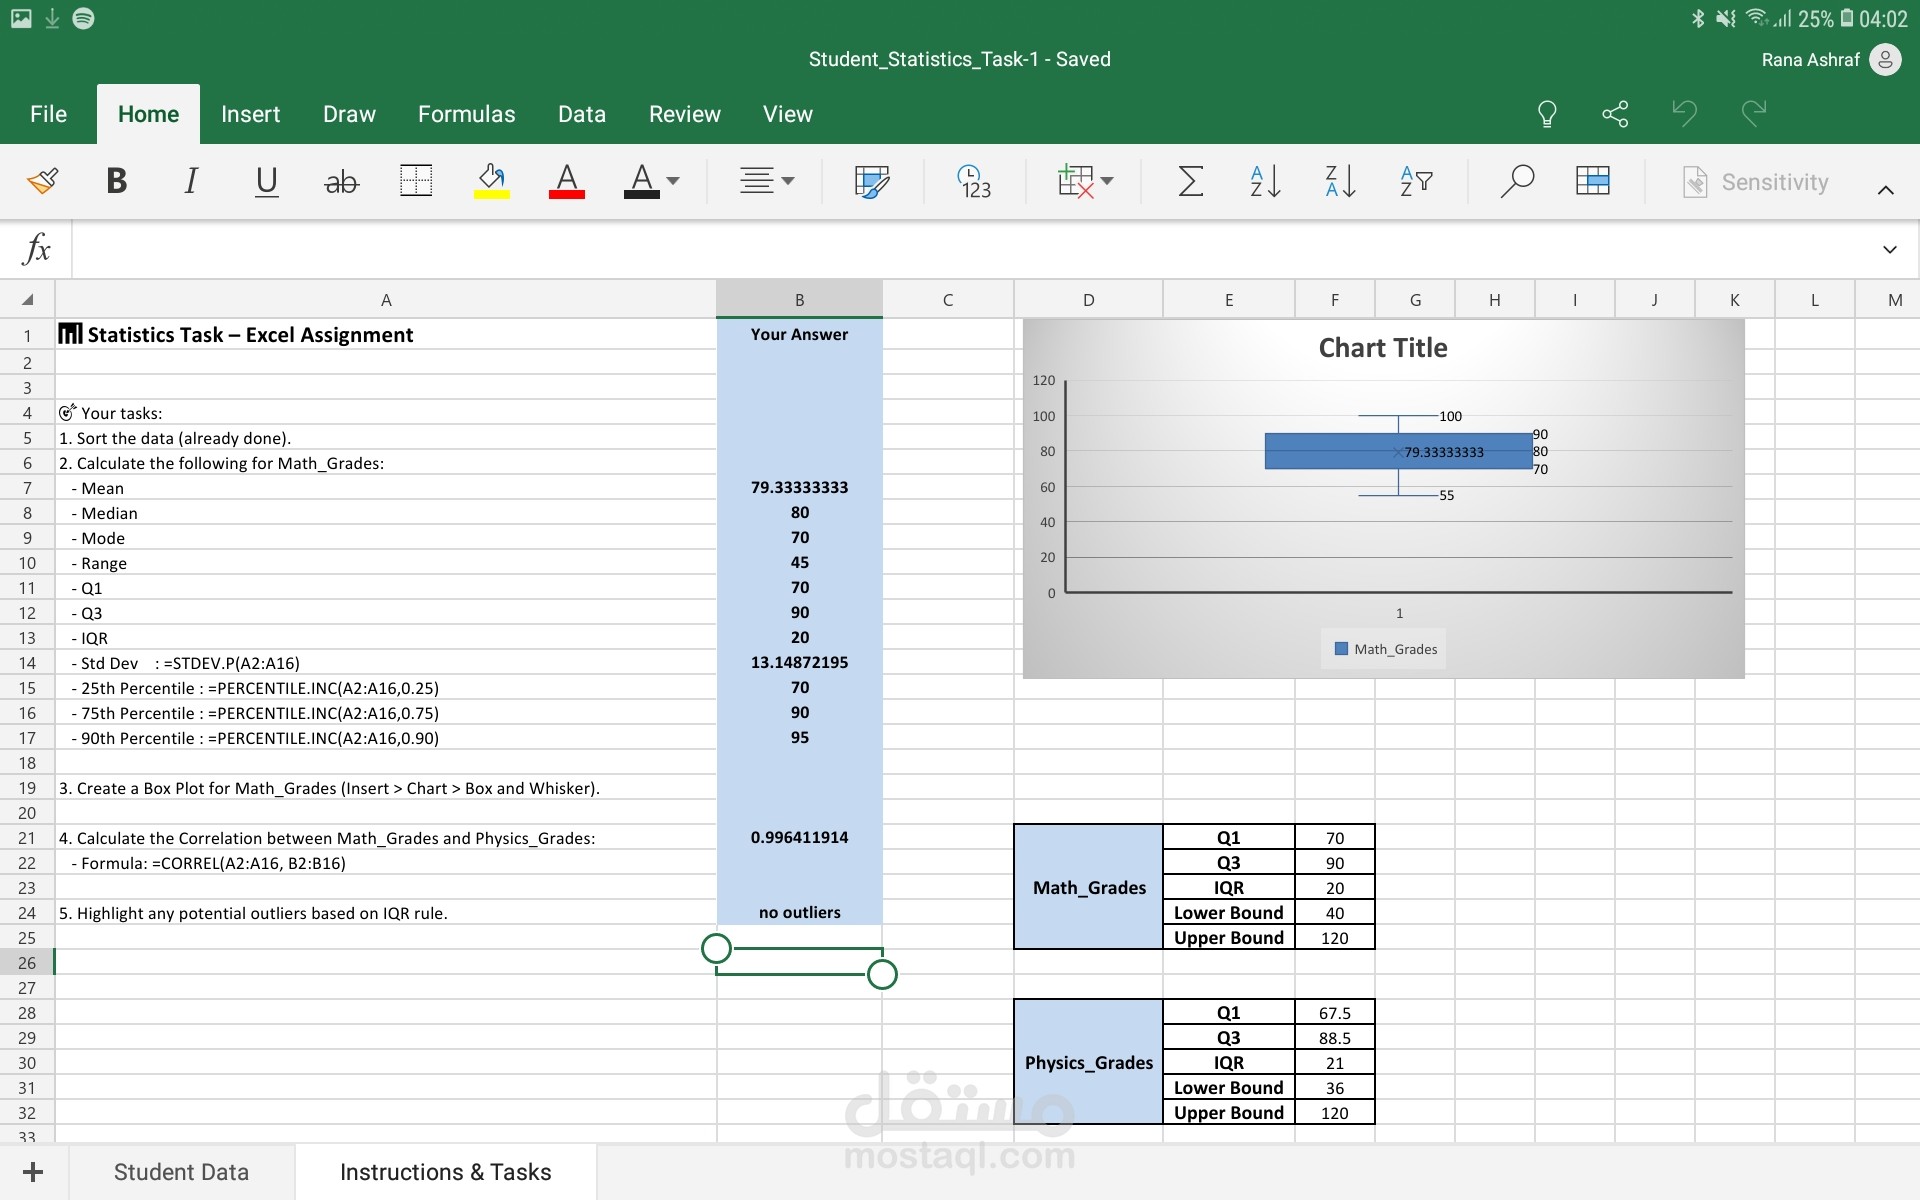Select column B header
Image resolution: width=1920 pixels, height=1200 pixels.
pyautogui.click(x=799, y=300)
